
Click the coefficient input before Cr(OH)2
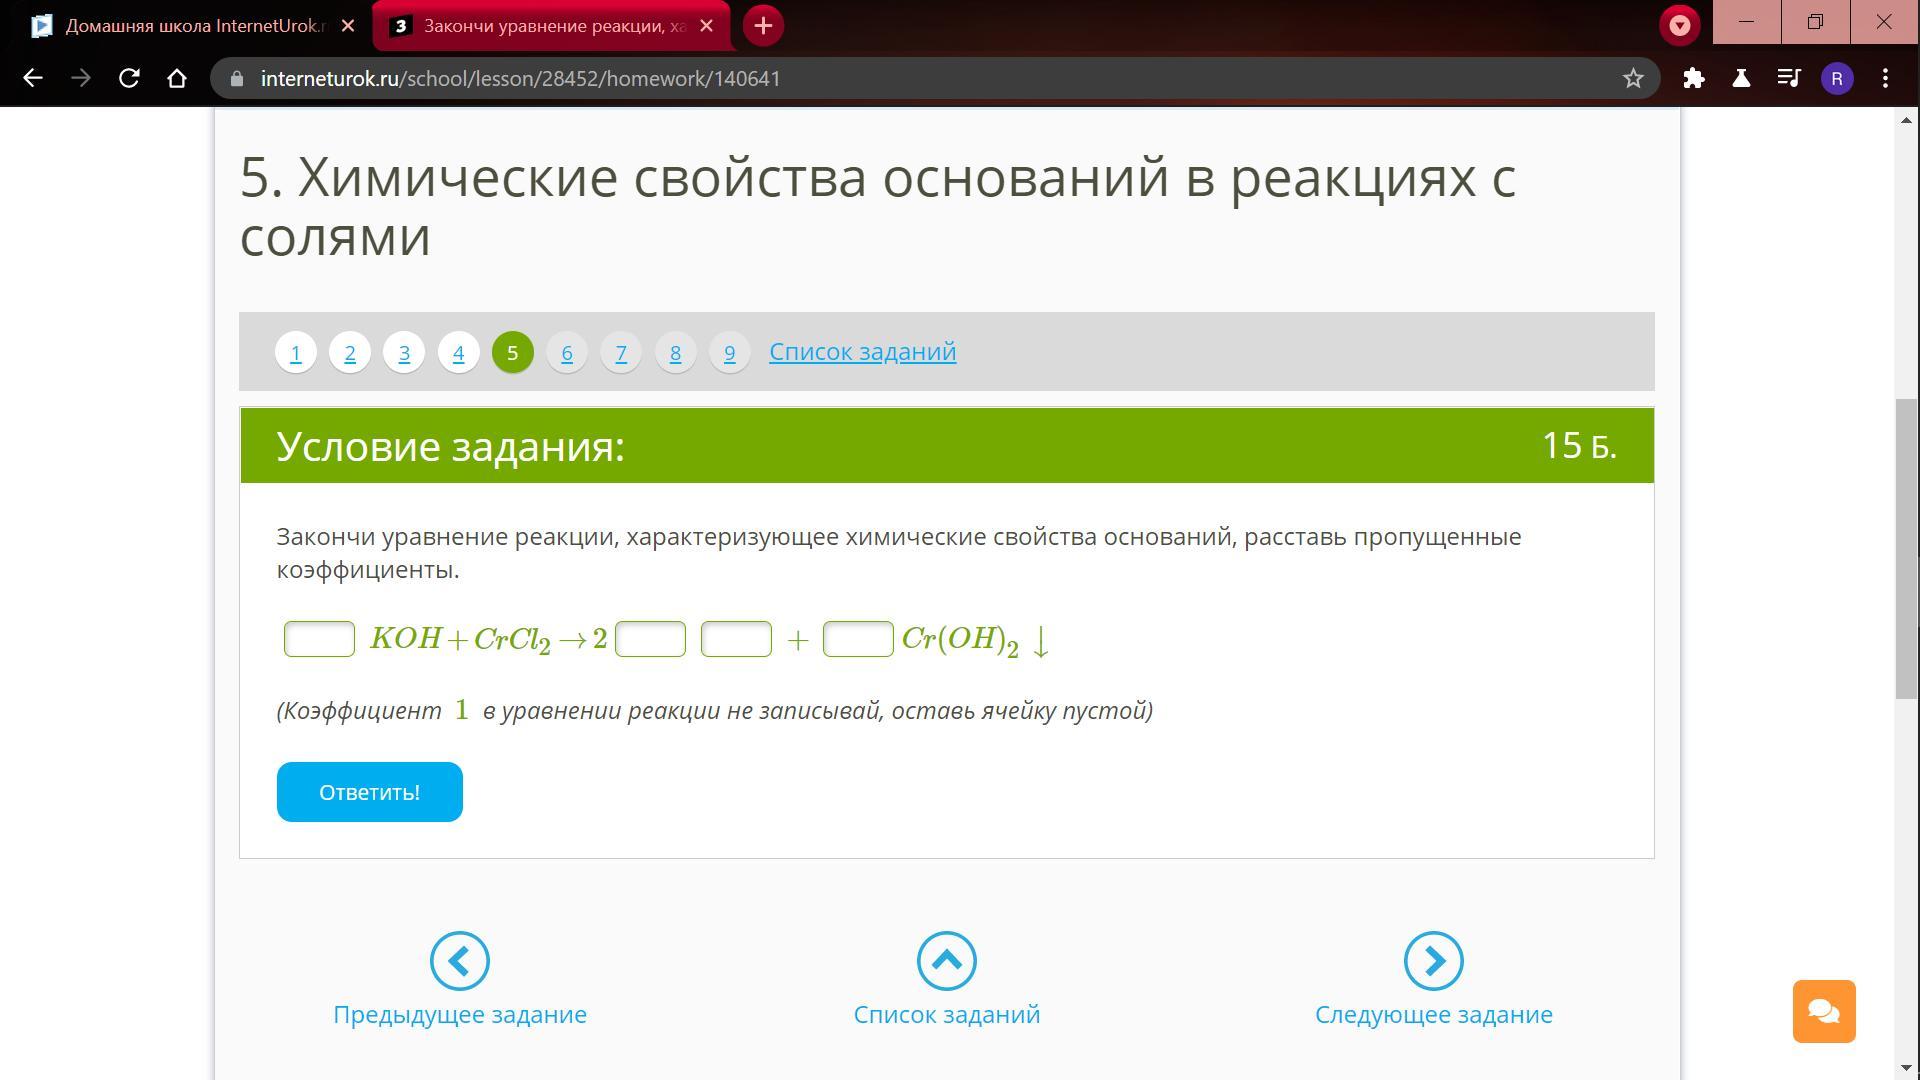857,639
